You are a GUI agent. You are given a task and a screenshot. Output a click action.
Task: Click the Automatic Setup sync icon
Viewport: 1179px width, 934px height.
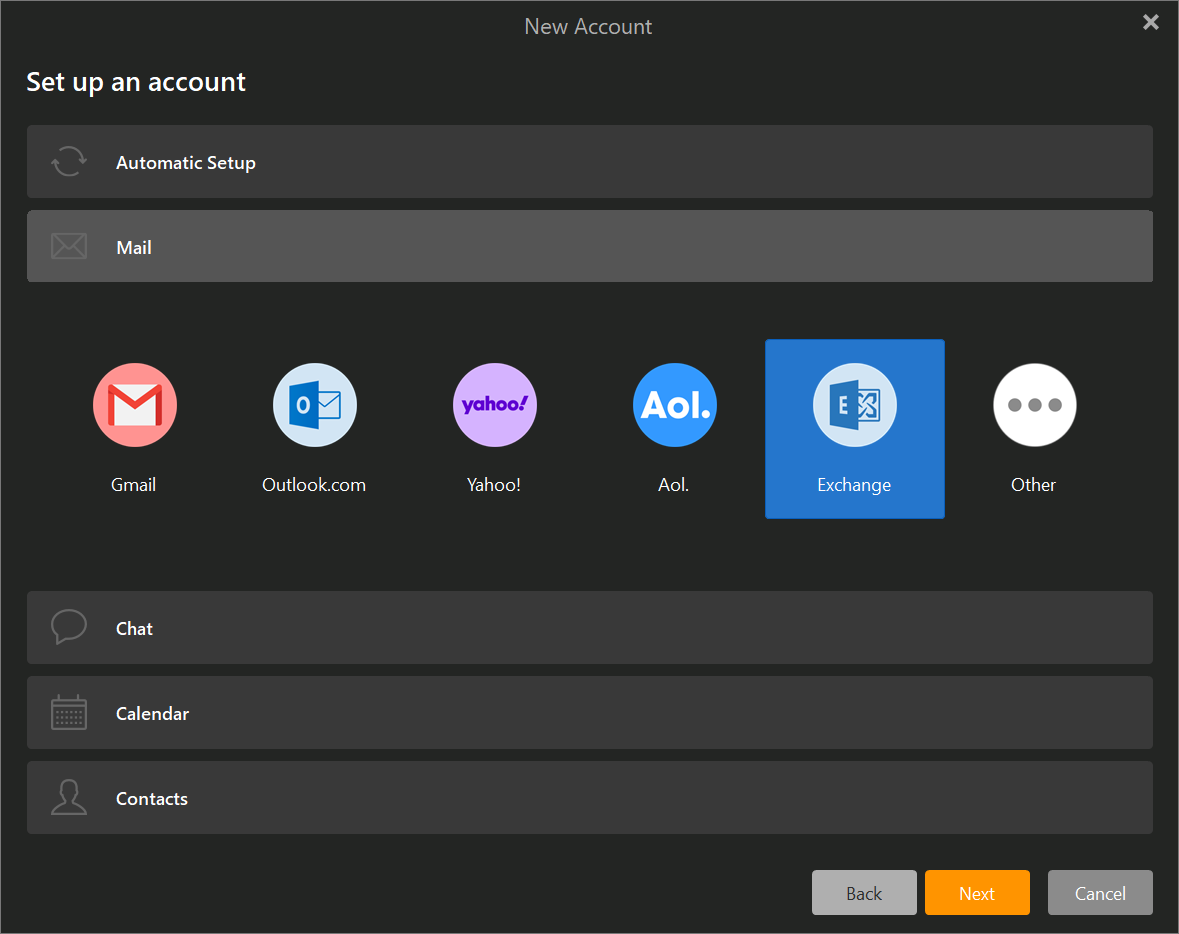click(x=69, y=161)
